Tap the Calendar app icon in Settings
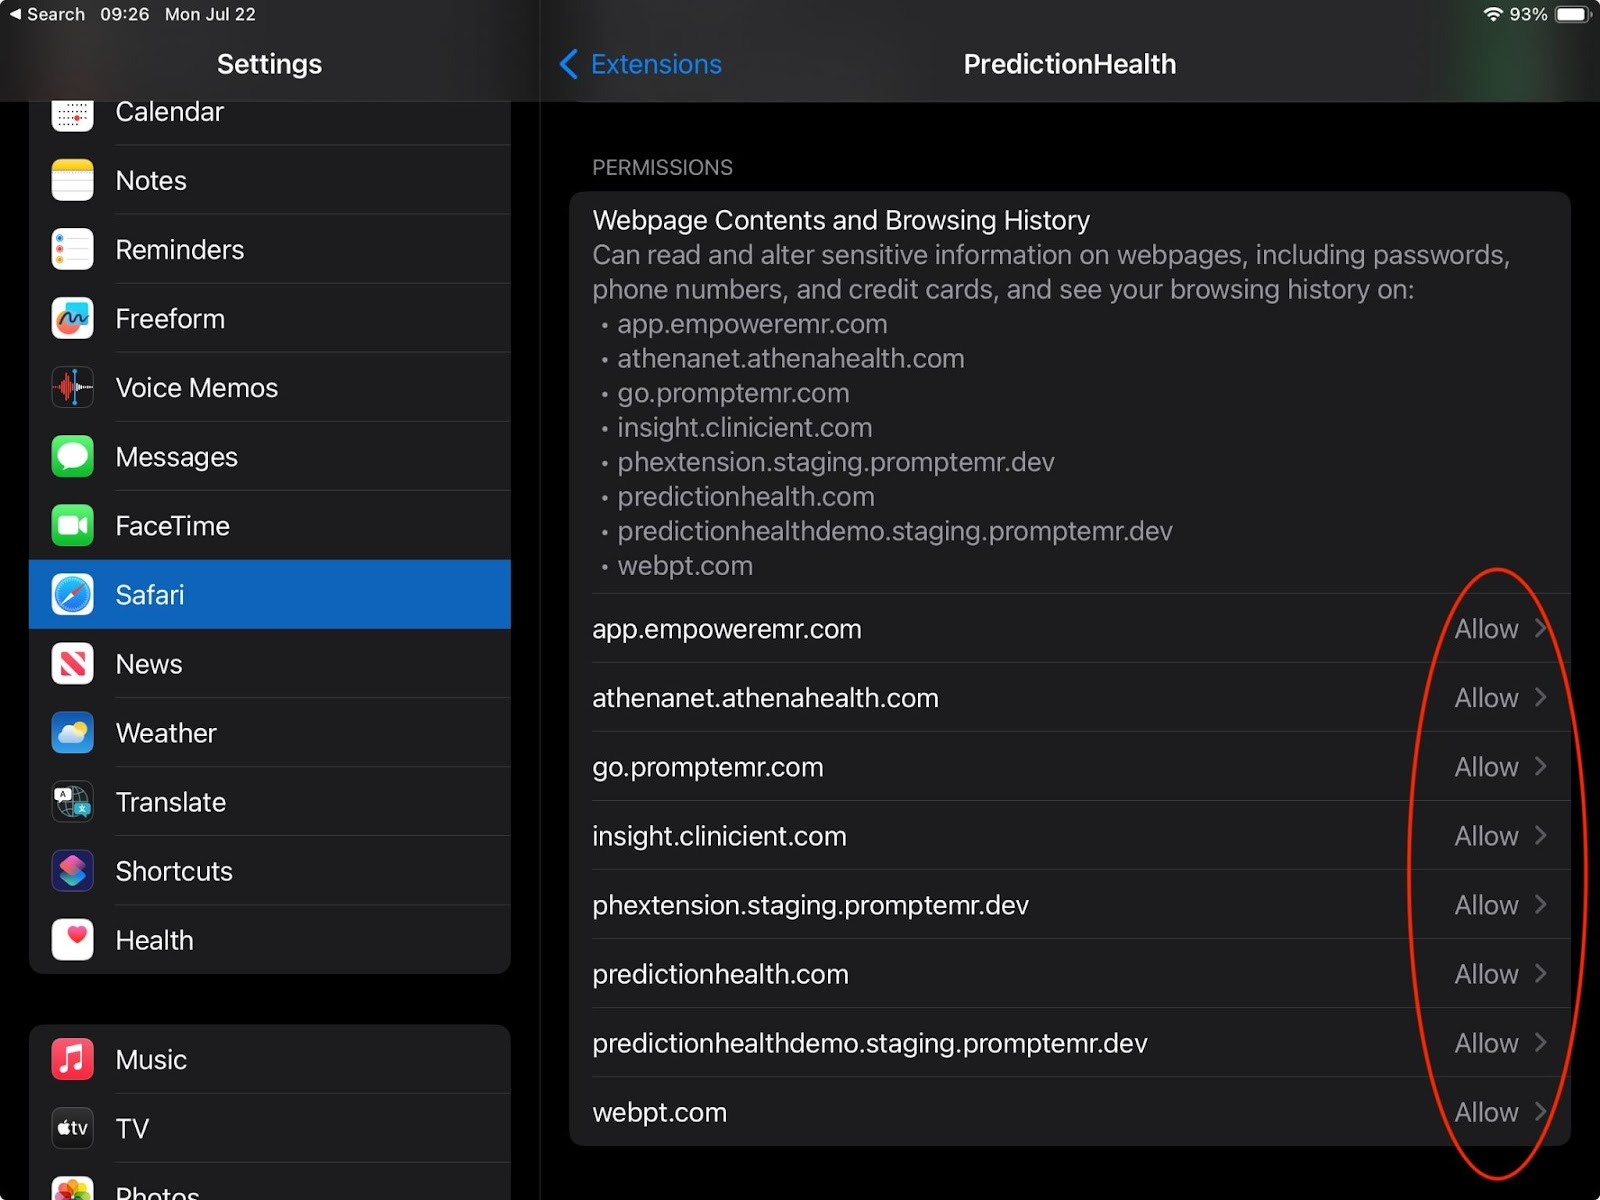The height and width of the screenshot is (1200, 1600). [x=72, y=115]
